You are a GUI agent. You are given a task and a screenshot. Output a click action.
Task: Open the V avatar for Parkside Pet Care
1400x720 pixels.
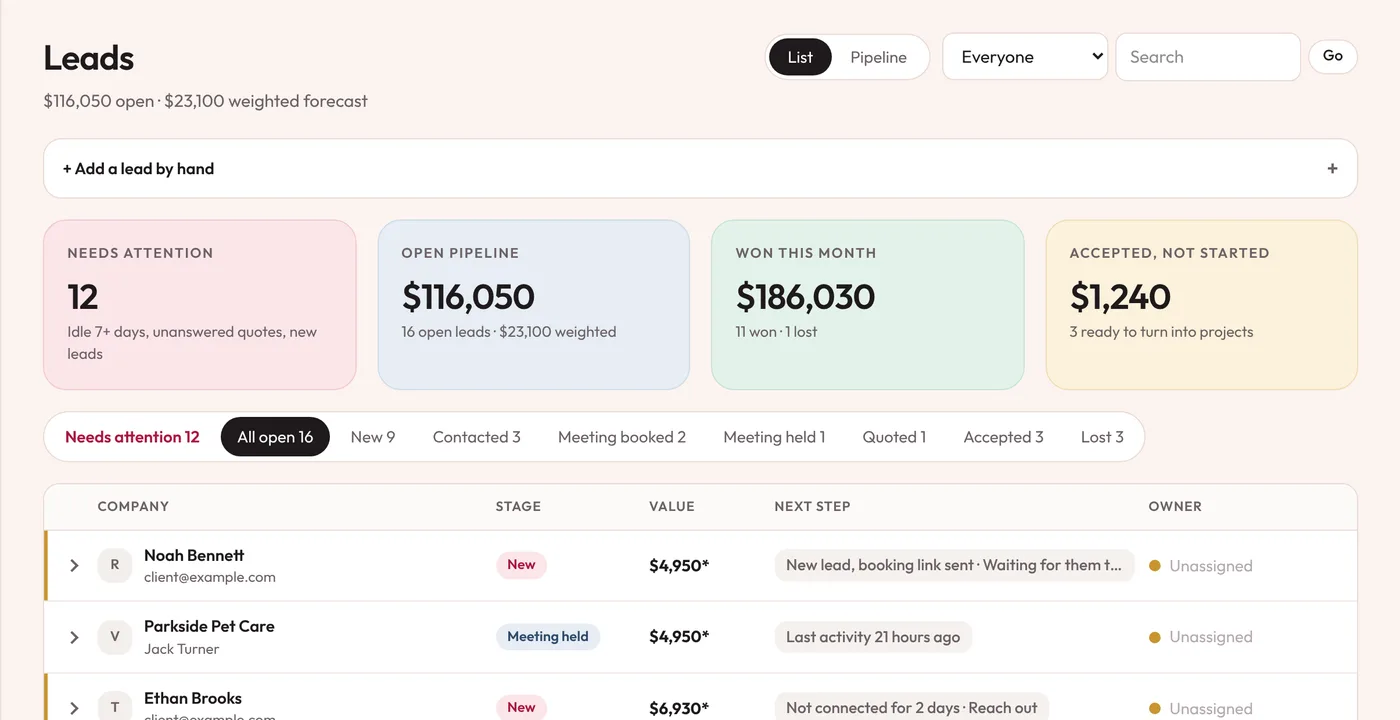click(x=115, y=637)
